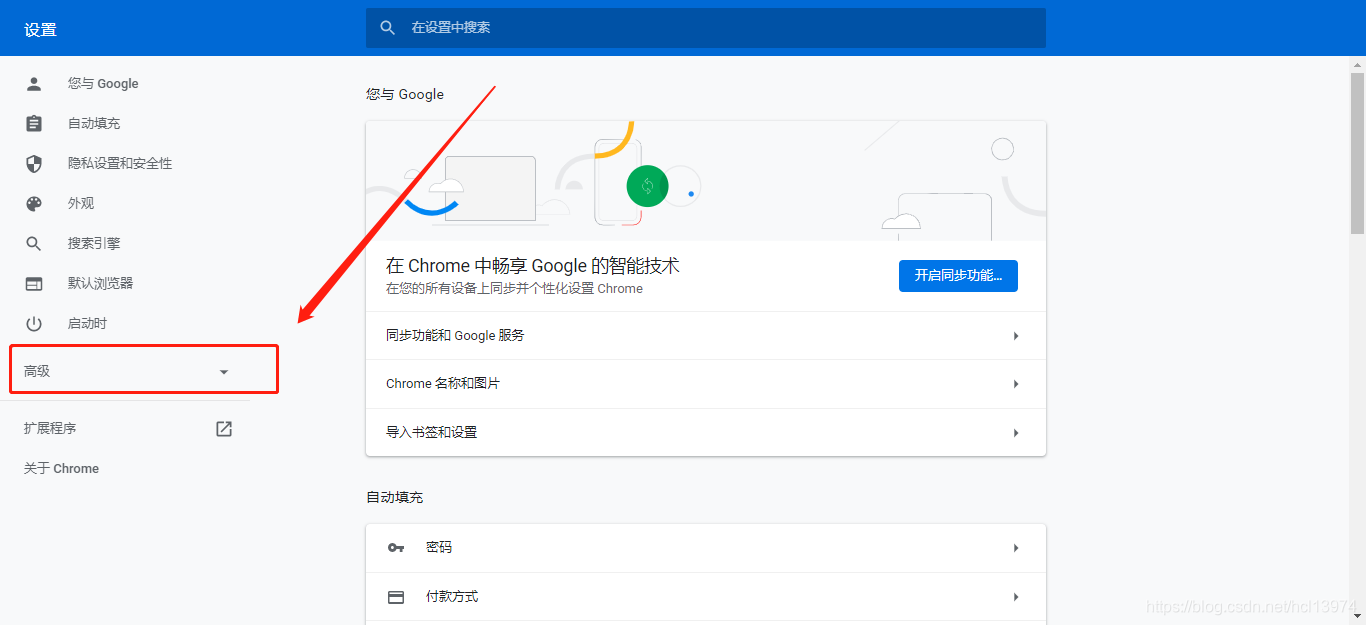The image size is (1366, 625).
Task: Click the 付款方式 row label
Action: 452,597
